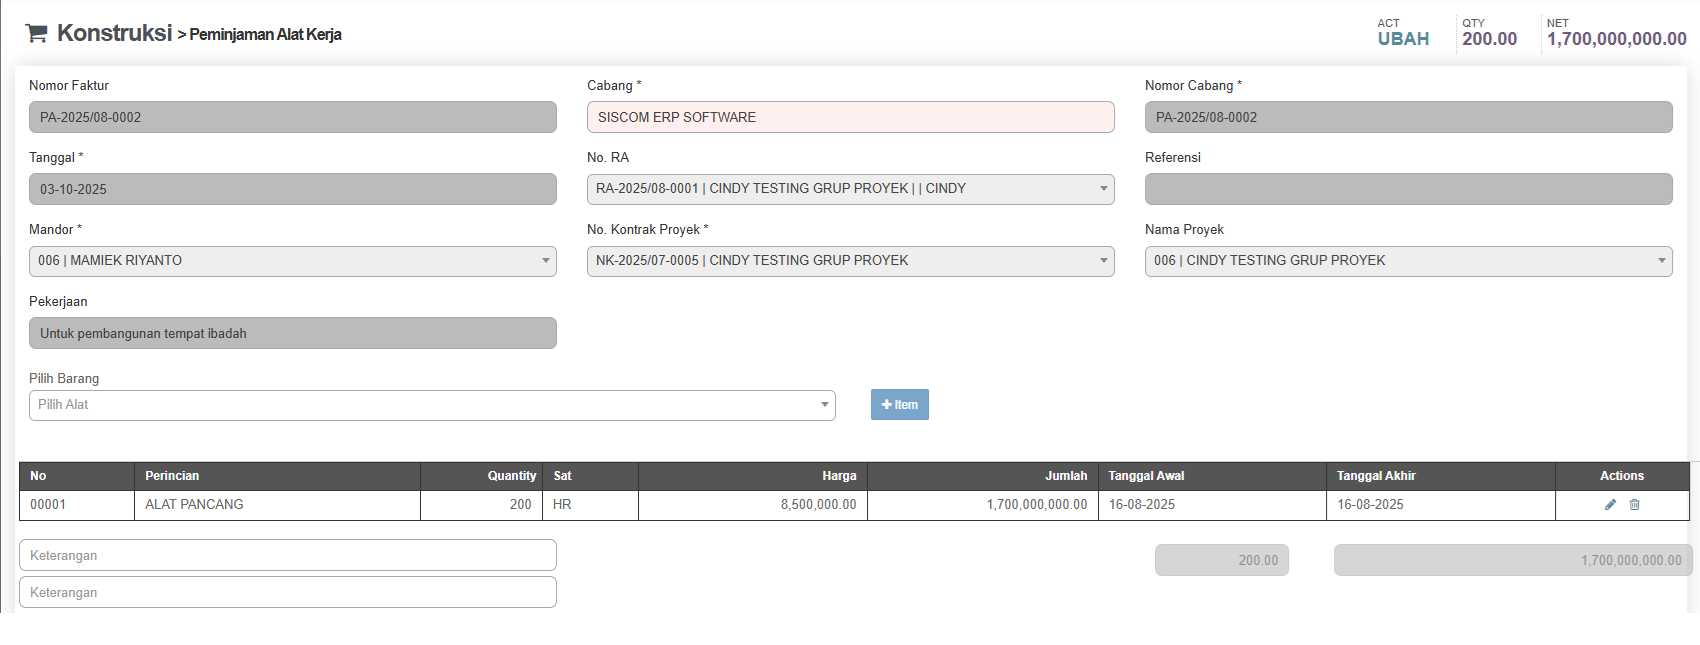The image size is (1700, 645).
Task: Open the Pilih Alat combo box
Action: pyautogui.click(x=432, y=405)
